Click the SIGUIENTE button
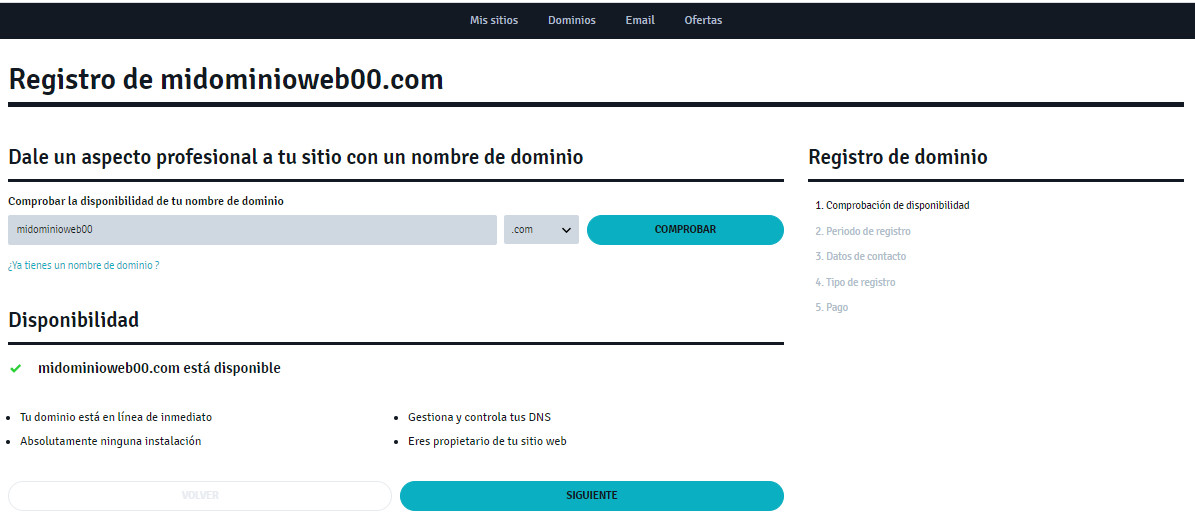Viewport: 1195px width, 526px height. point(591,496)
